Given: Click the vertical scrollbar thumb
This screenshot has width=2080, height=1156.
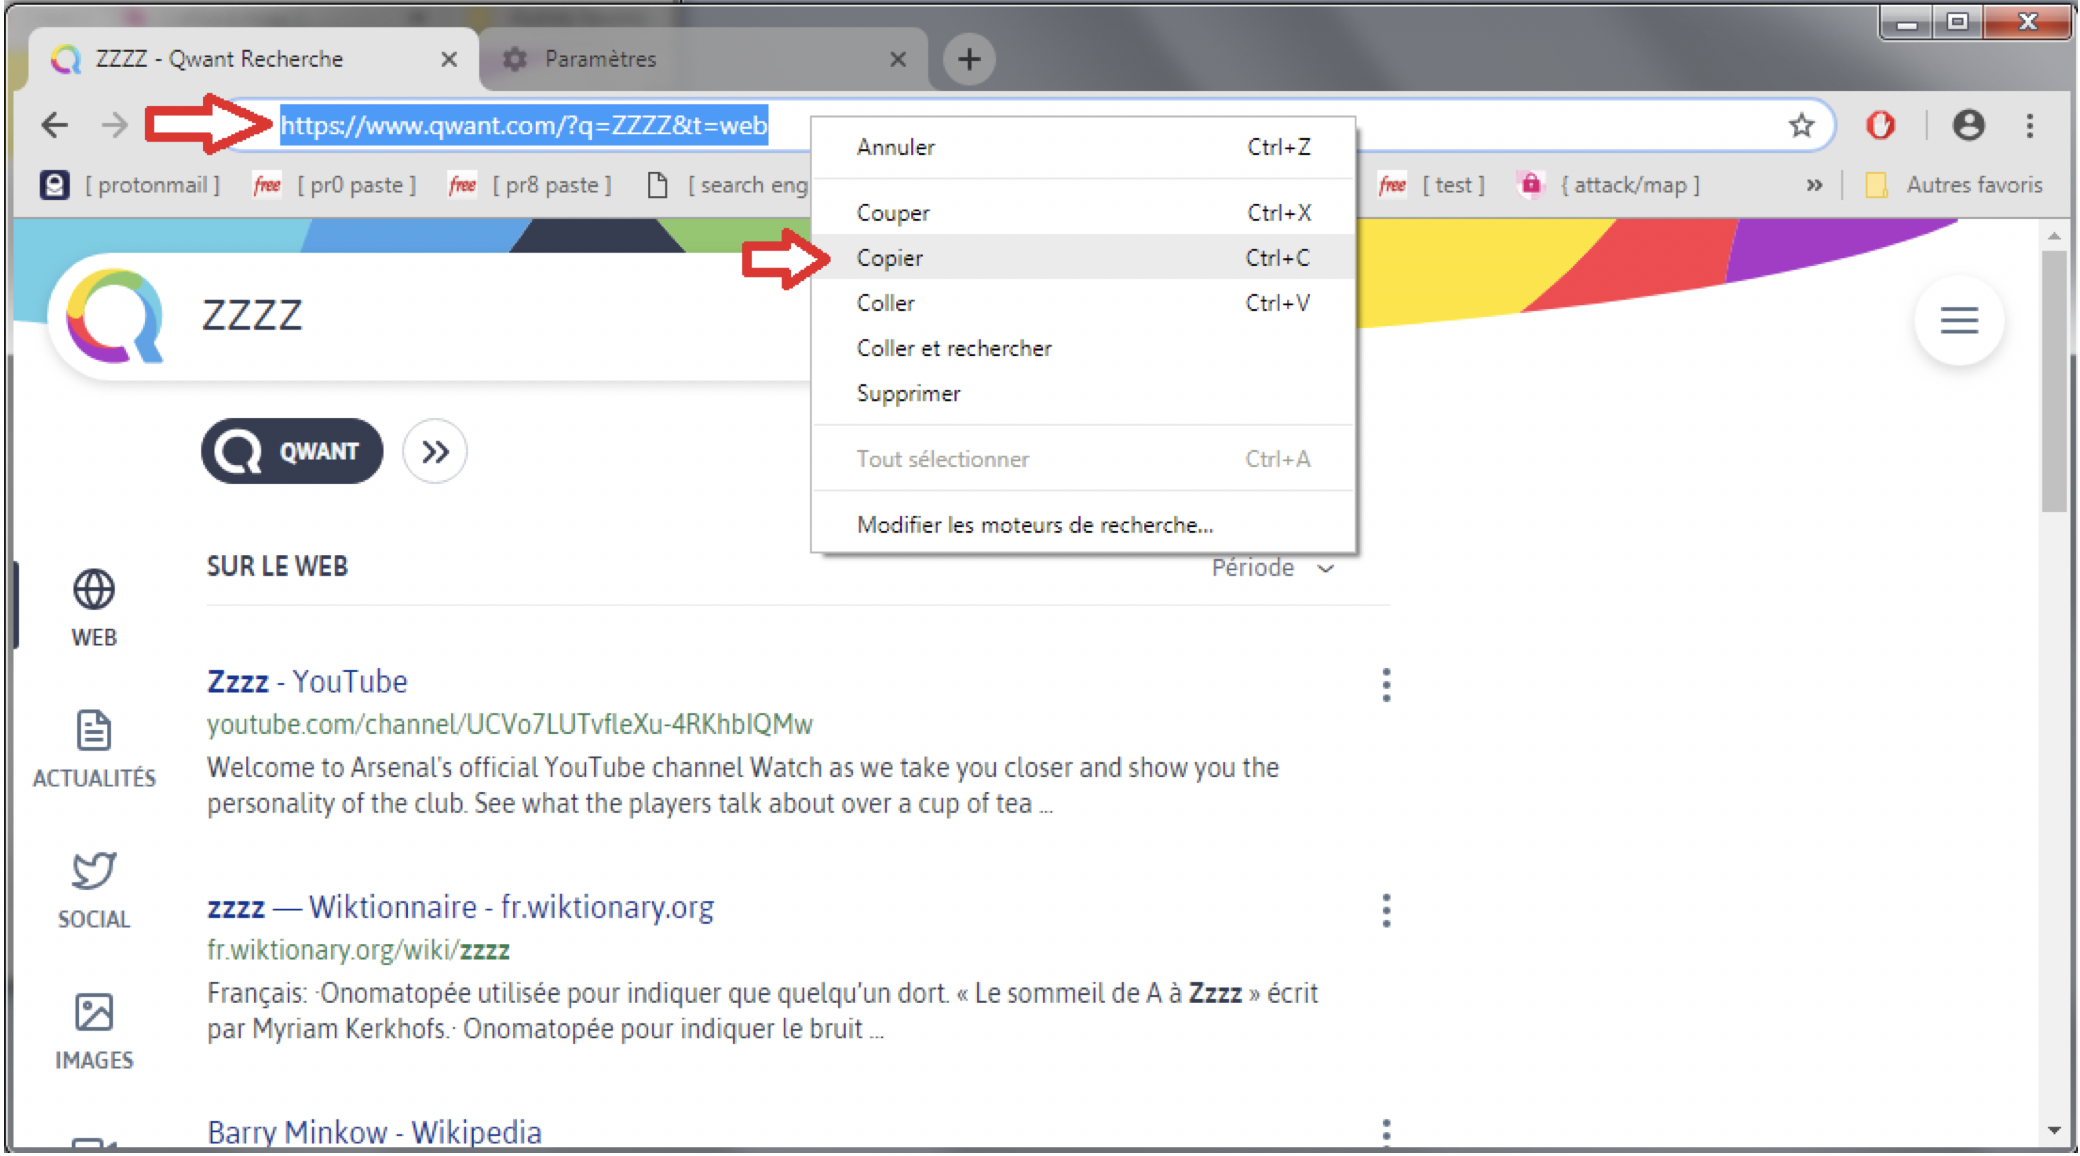Looking at the screenshot, I should [x=2054, y=382].
